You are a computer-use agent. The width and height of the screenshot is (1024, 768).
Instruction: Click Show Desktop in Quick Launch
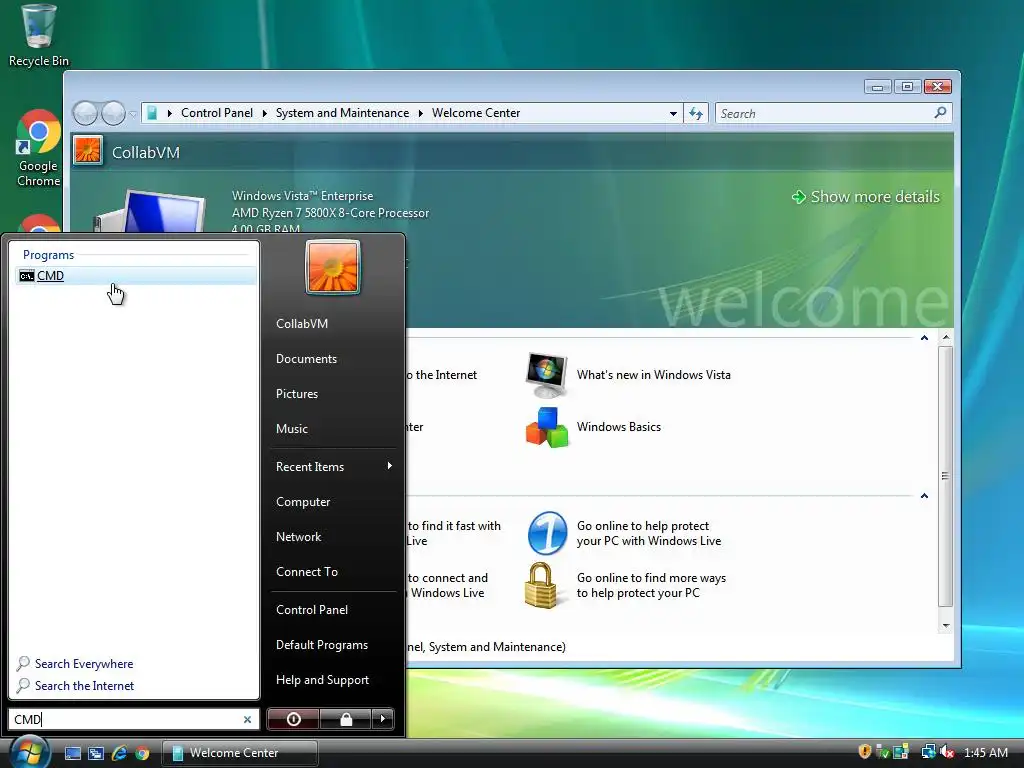pyautogui.click(x=72, y=753)
